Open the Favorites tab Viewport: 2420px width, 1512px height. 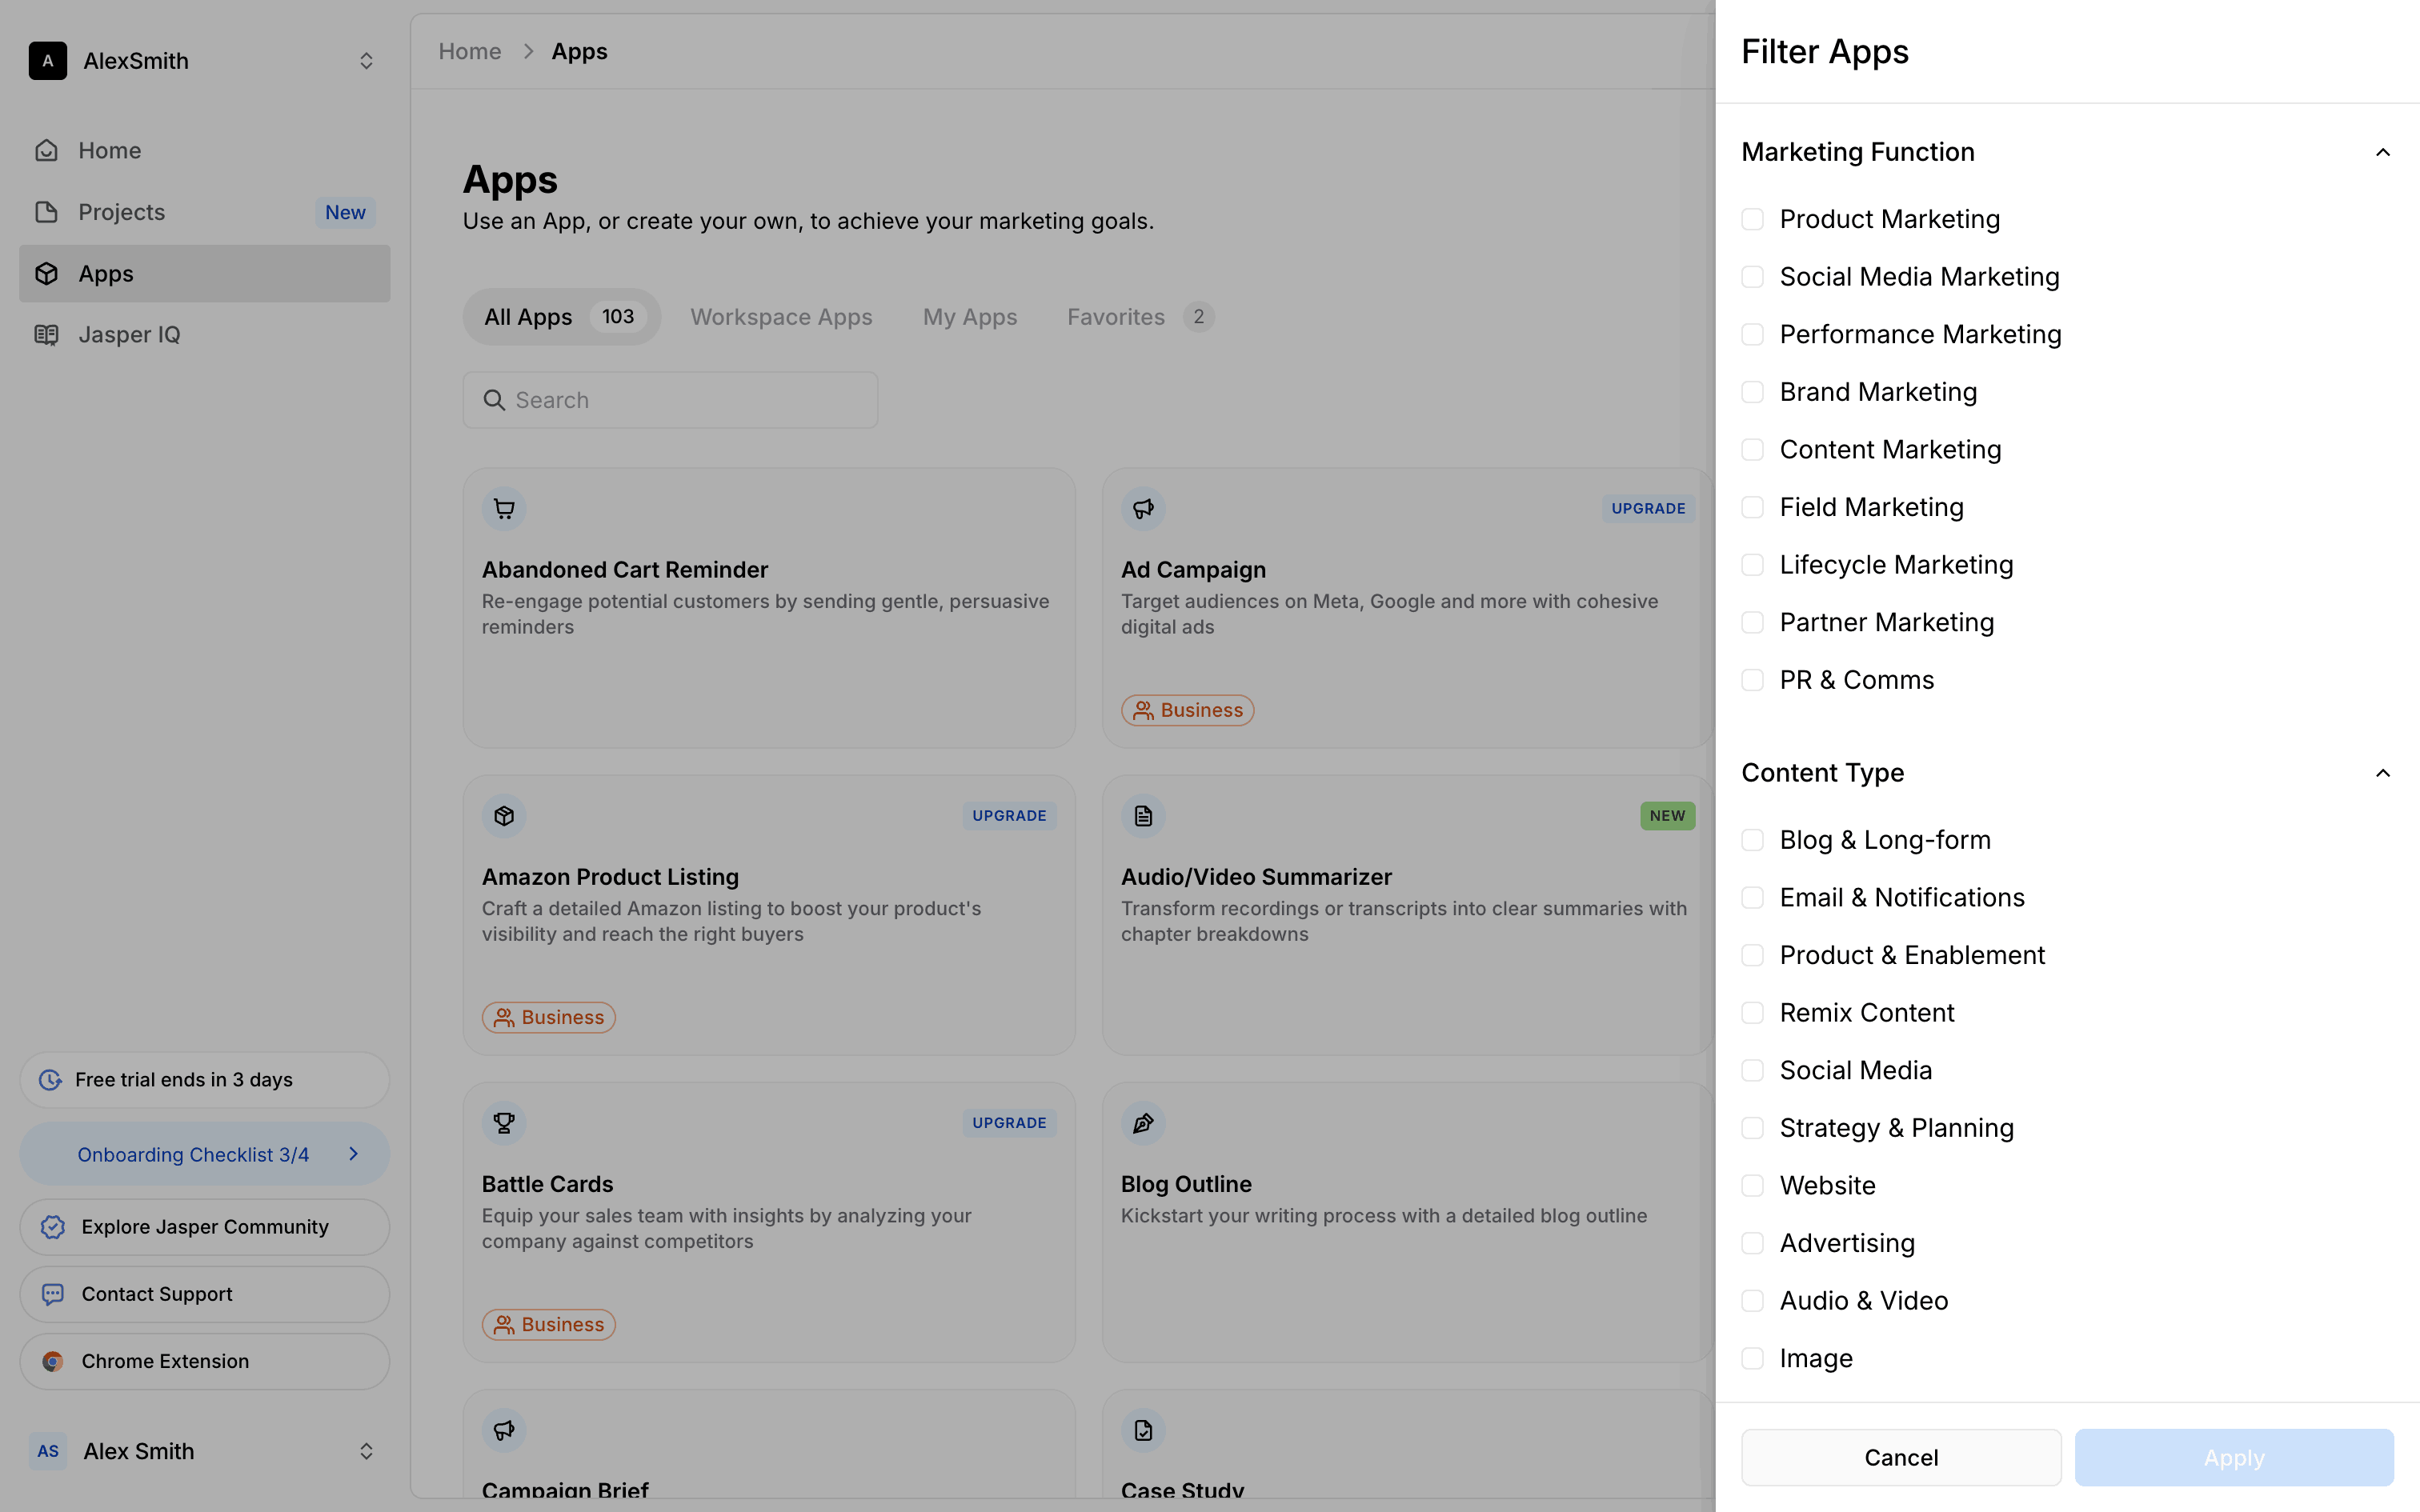[x=1116, y=317]
